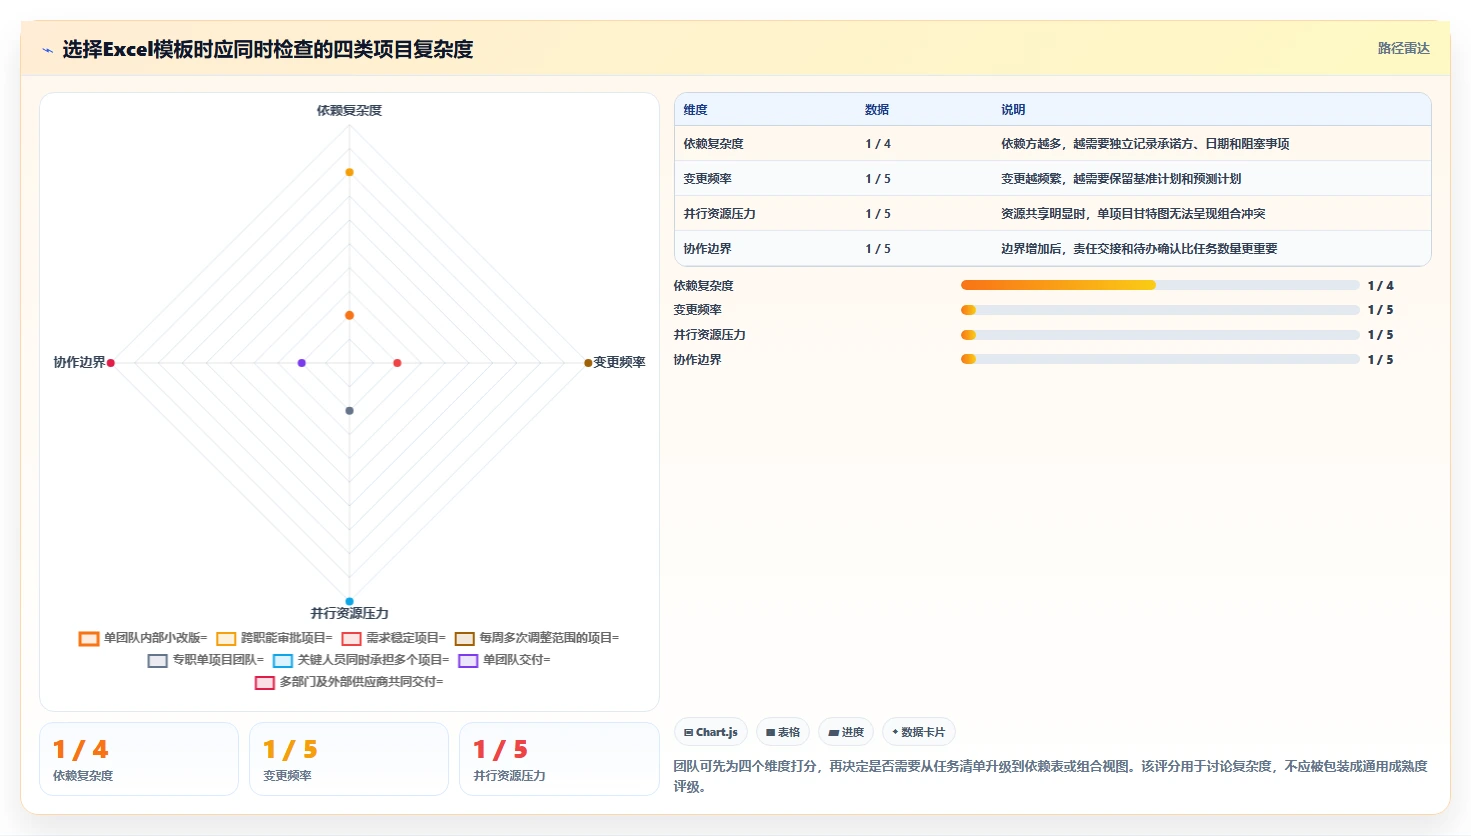Toggle legend item 多部门及外部供应商共同交付=
The image size is (1471, 836).
point(349,682)
